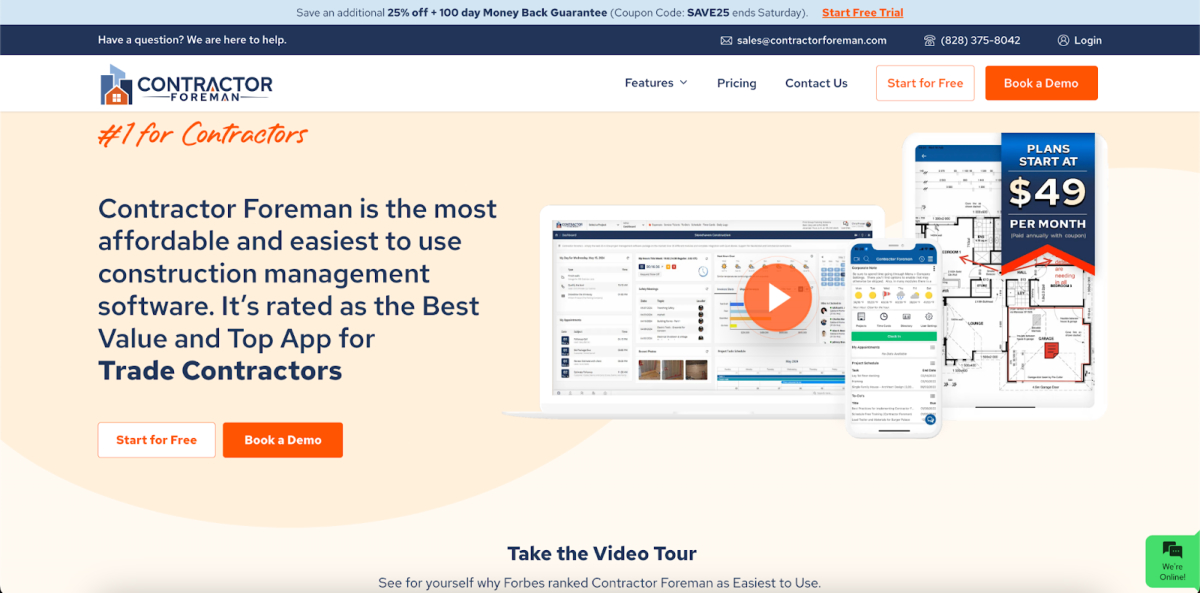Click the tablet floor plan mockup
The width and height of the screenshot is (1200, 593).
(1005, 277)
